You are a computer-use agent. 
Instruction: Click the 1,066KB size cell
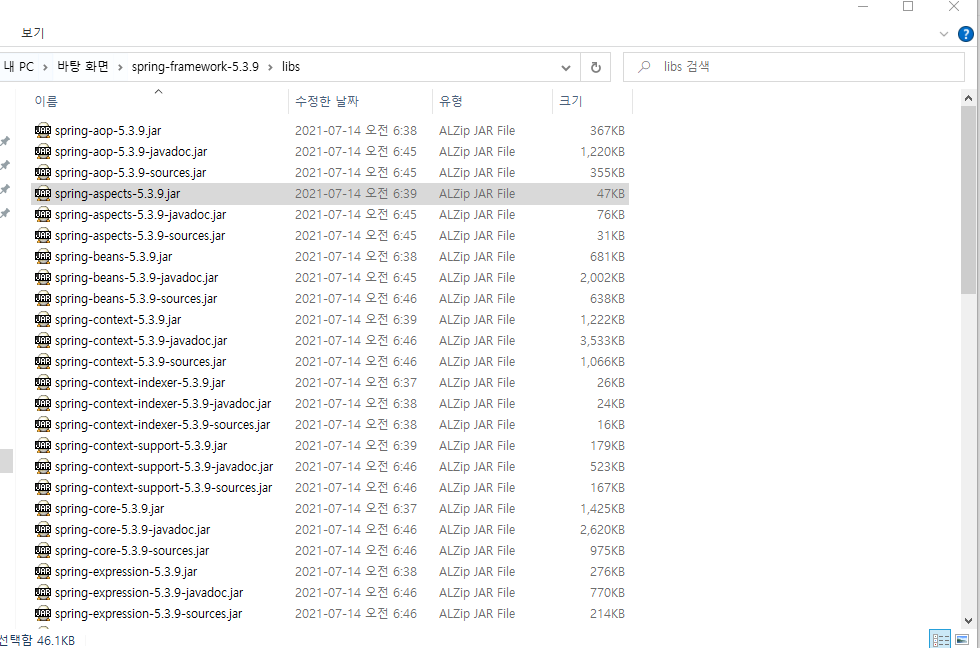(x=602, y=361)
